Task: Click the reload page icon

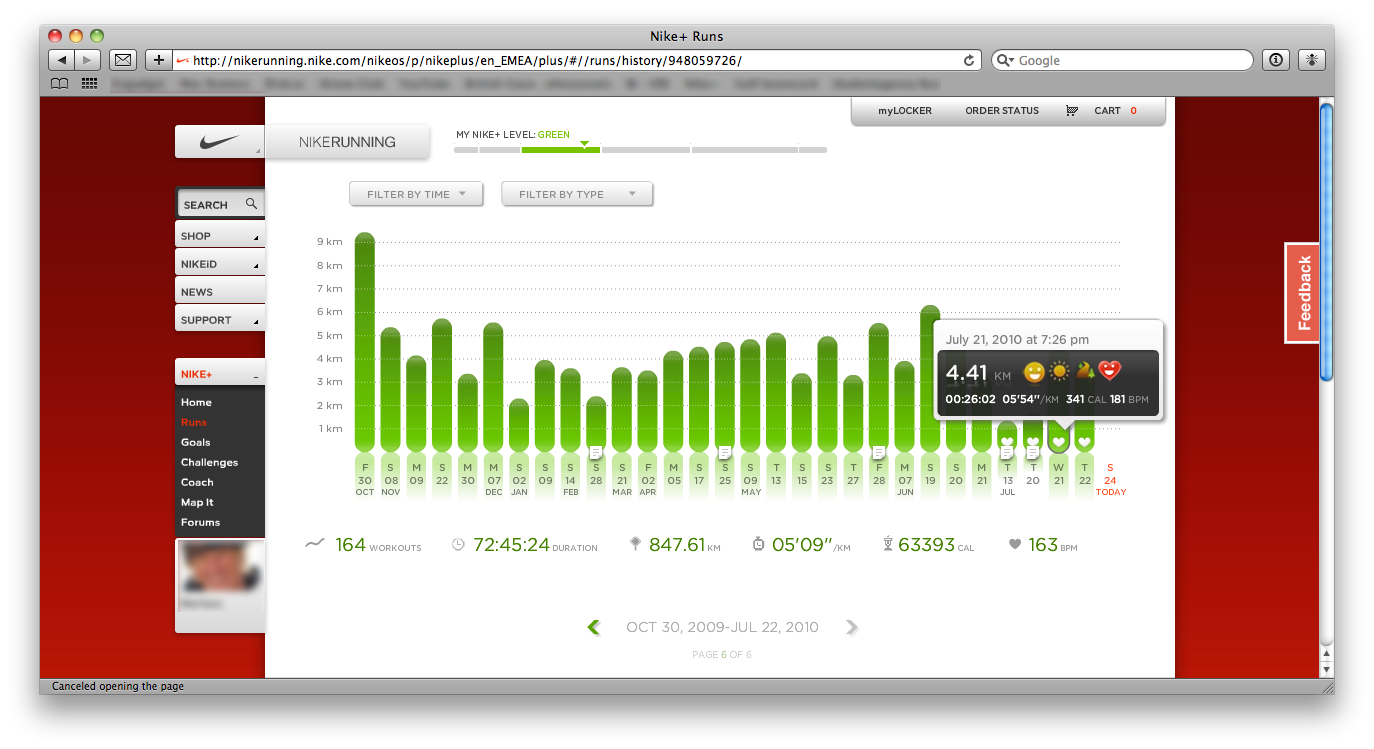Action: click(x=968, y=60)
